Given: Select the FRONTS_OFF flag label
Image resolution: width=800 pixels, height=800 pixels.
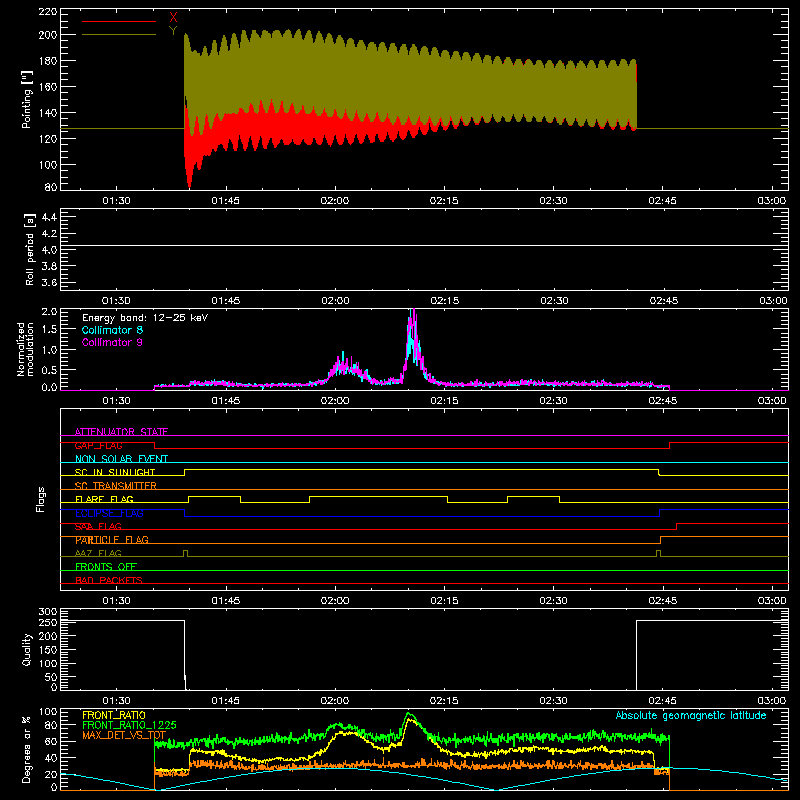Looking at the screenshot, I should click(106, 567).
